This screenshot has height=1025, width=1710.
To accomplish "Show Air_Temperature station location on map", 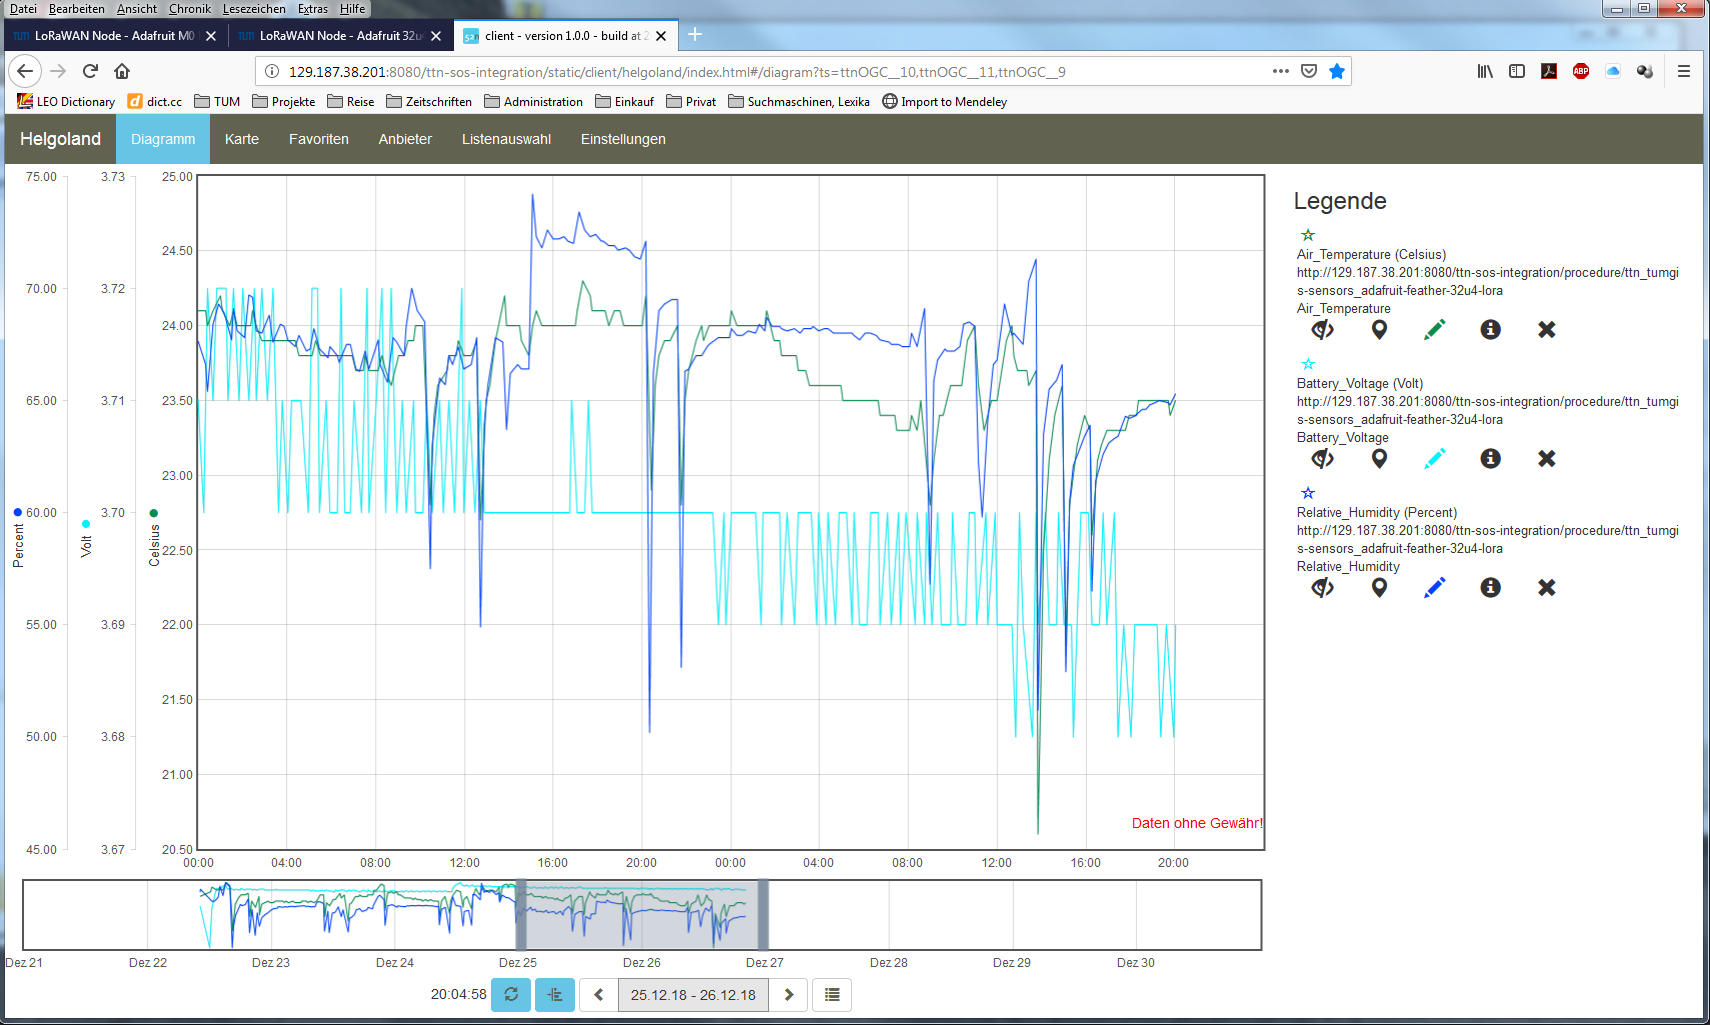I will click(x=1379, y=329).
